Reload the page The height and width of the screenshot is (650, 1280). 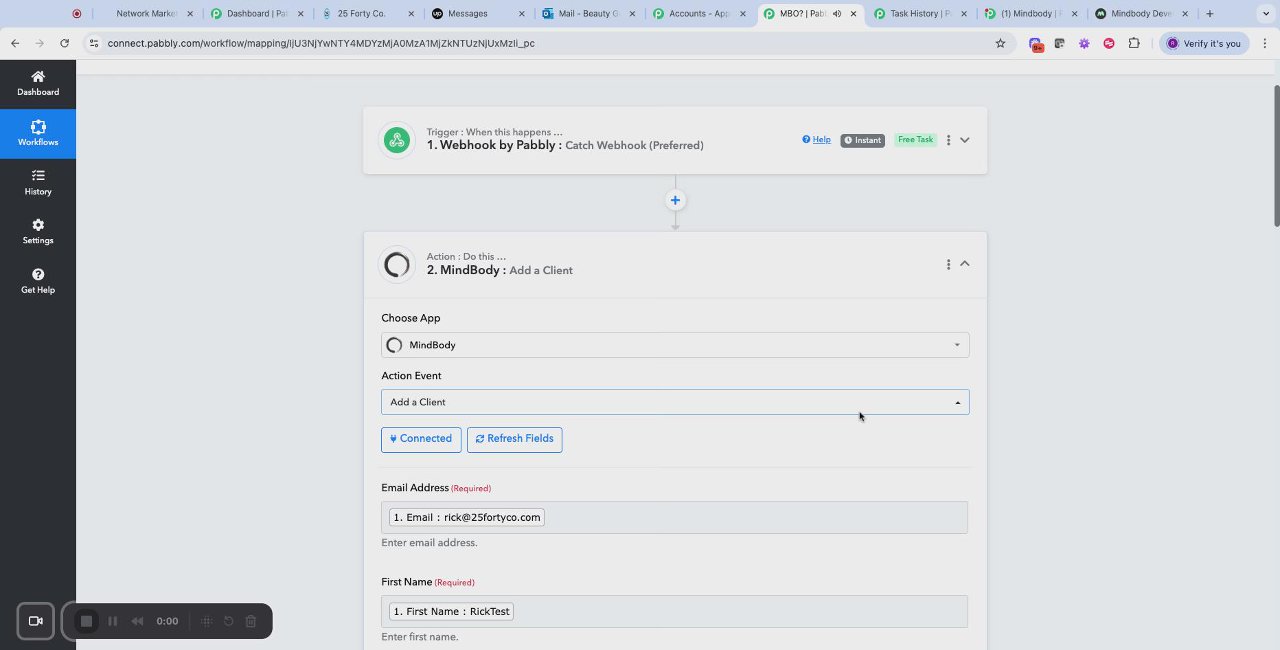[x=65, y=43]
